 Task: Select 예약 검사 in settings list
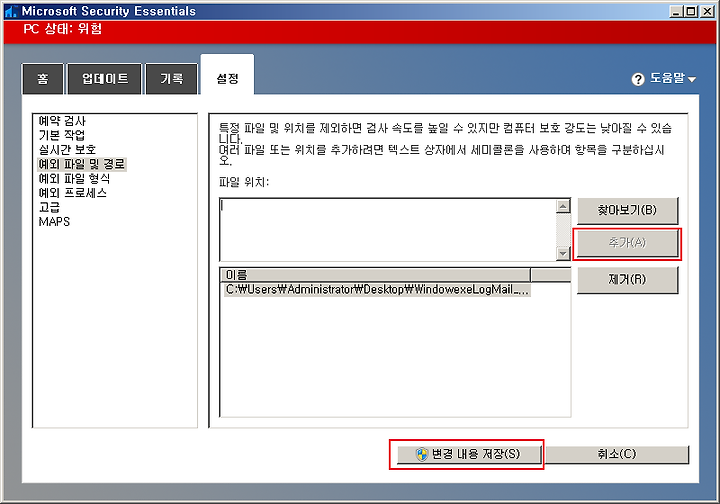62,121
